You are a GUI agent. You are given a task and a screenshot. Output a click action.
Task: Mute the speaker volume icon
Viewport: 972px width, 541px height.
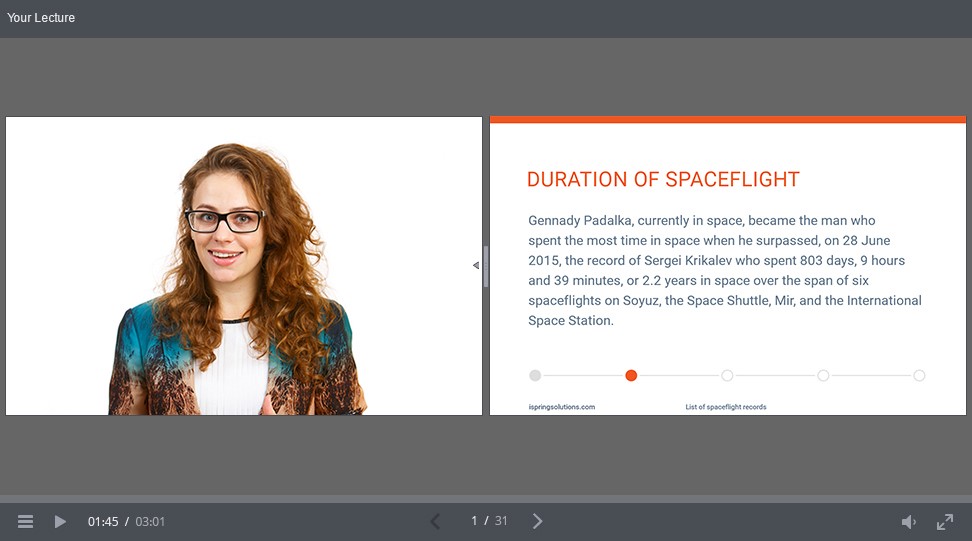pyautogui.click(x=908, y=522)
